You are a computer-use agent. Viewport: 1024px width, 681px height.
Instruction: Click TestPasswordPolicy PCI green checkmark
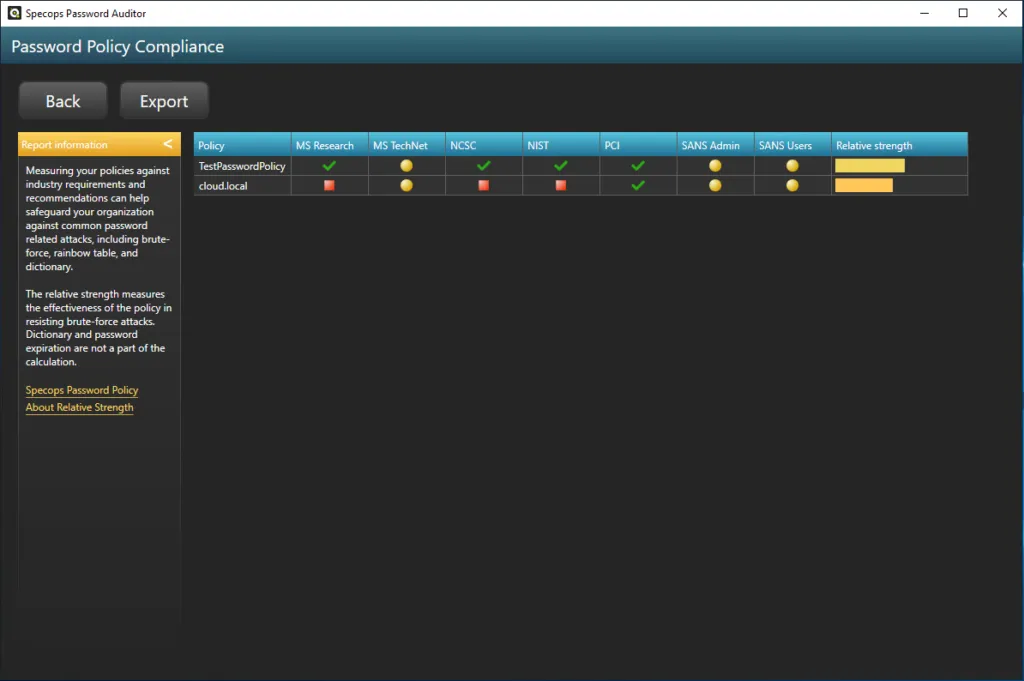pyautogui.click(x=638, y=165)
